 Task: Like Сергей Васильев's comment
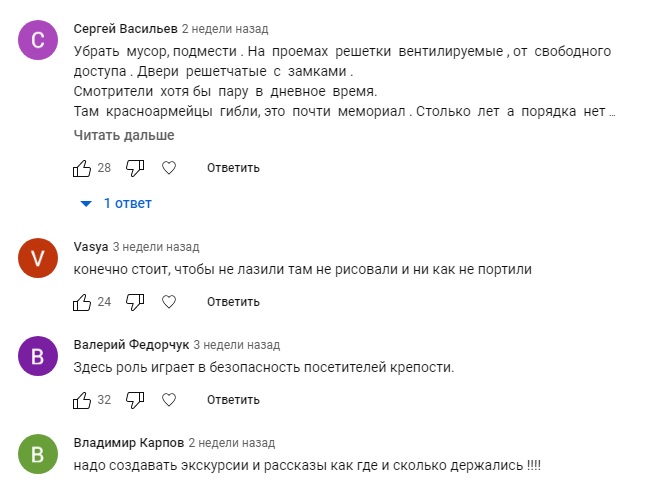[x=82, y=168]
